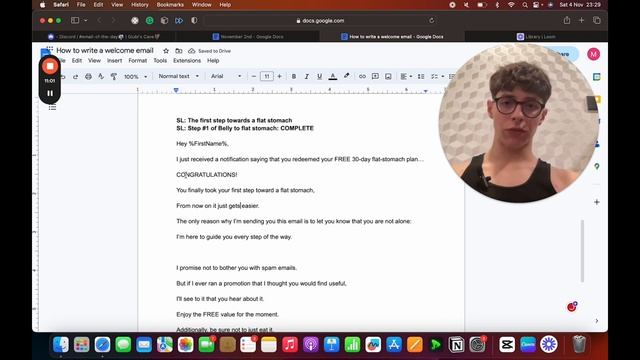Rename document title How to write a welcome email
Image resolution: width=640 pixels, height=360 pixels.
pos(105,51)
